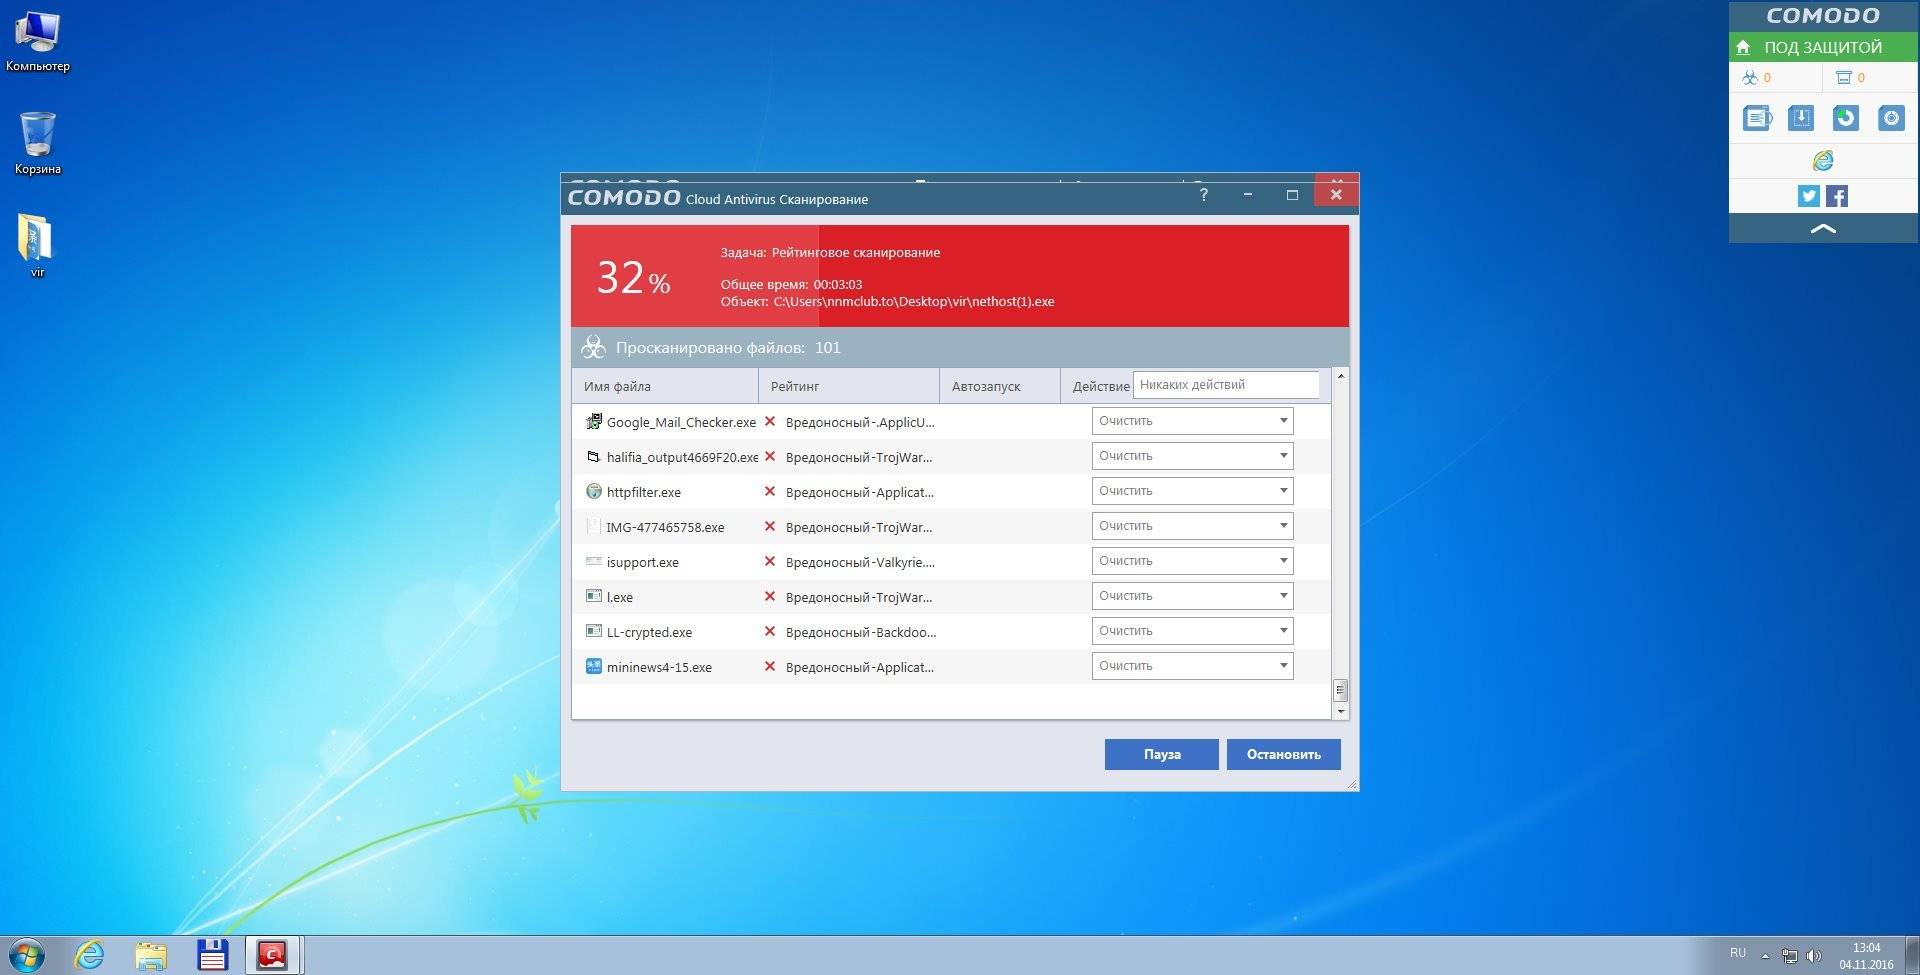Open action dropdown for isupport.exe
Viewport: 1920px width, 975px height.
[1192, 561]
